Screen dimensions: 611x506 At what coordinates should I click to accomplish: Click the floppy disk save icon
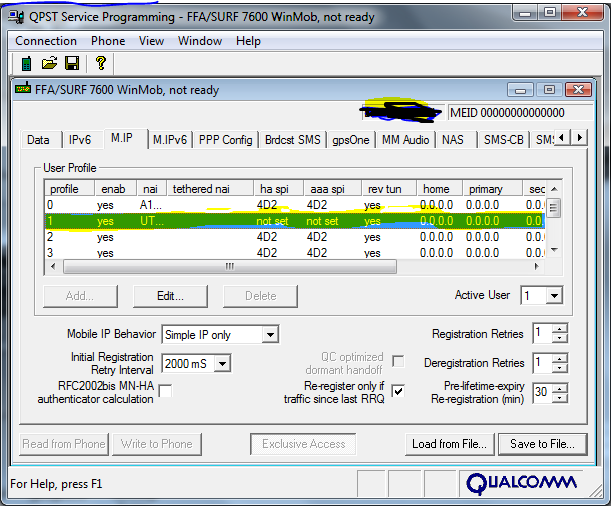72,63
